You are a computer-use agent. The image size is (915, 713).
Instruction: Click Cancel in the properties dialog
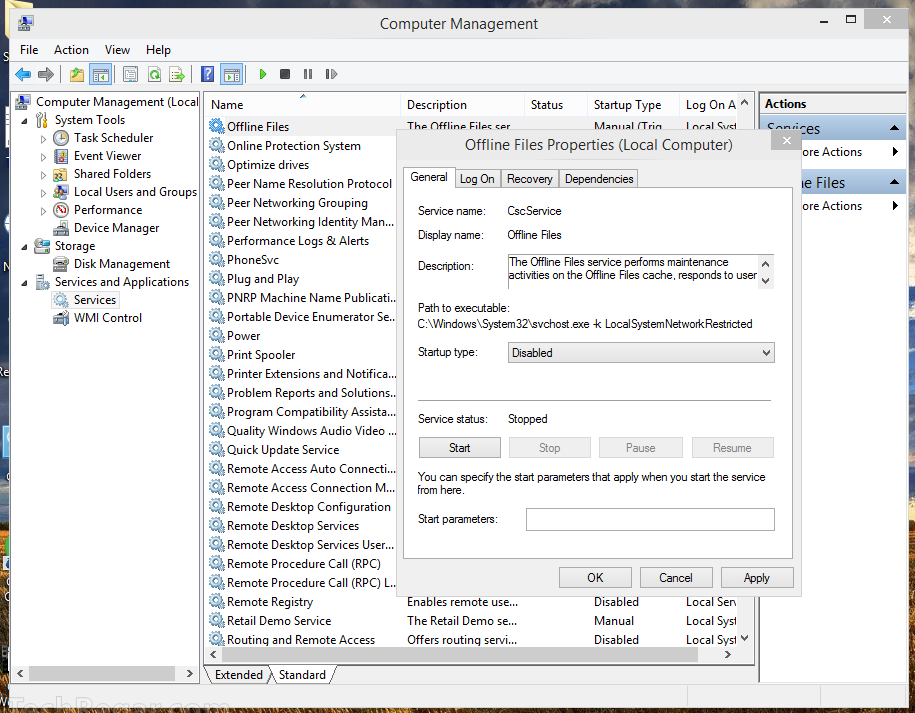click(676, 578)
